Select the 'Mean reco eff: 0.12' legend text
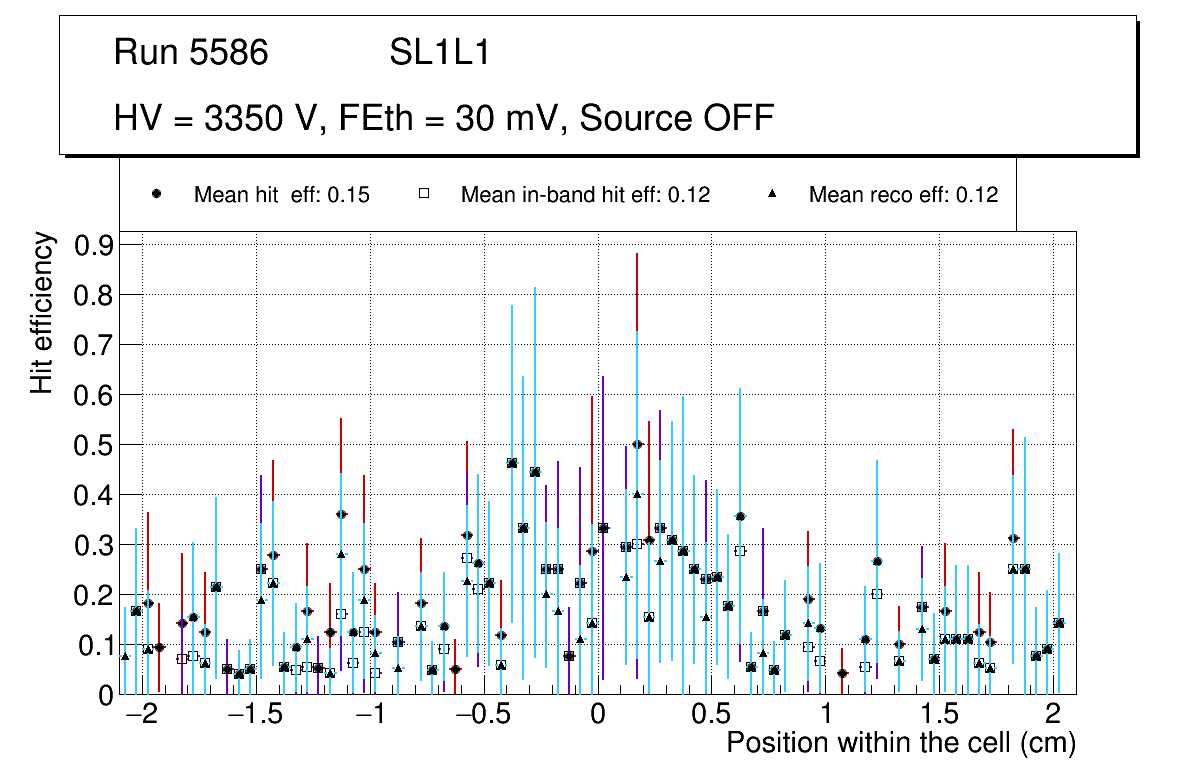Image resolution: width=1196 pixels, height=772 pixels. 903,195
